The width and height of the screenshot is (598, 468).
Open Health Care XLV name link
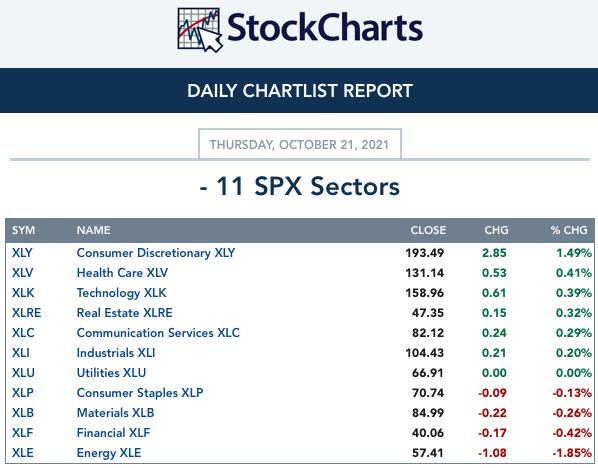(122, 273)
